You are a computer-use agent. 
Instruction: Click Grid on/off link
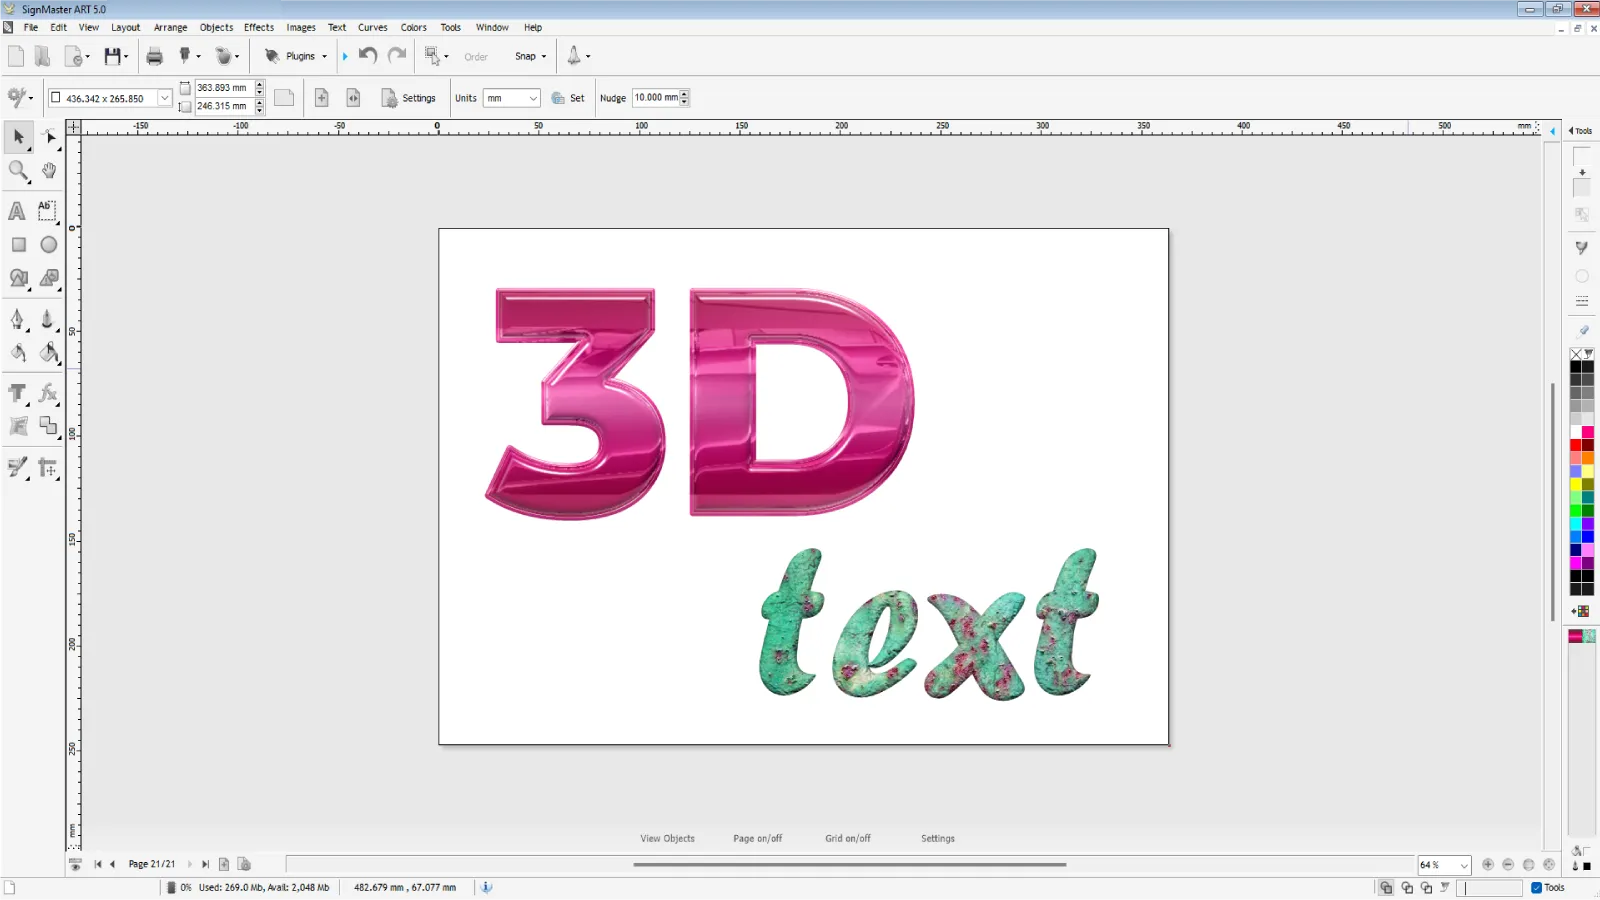848,839
